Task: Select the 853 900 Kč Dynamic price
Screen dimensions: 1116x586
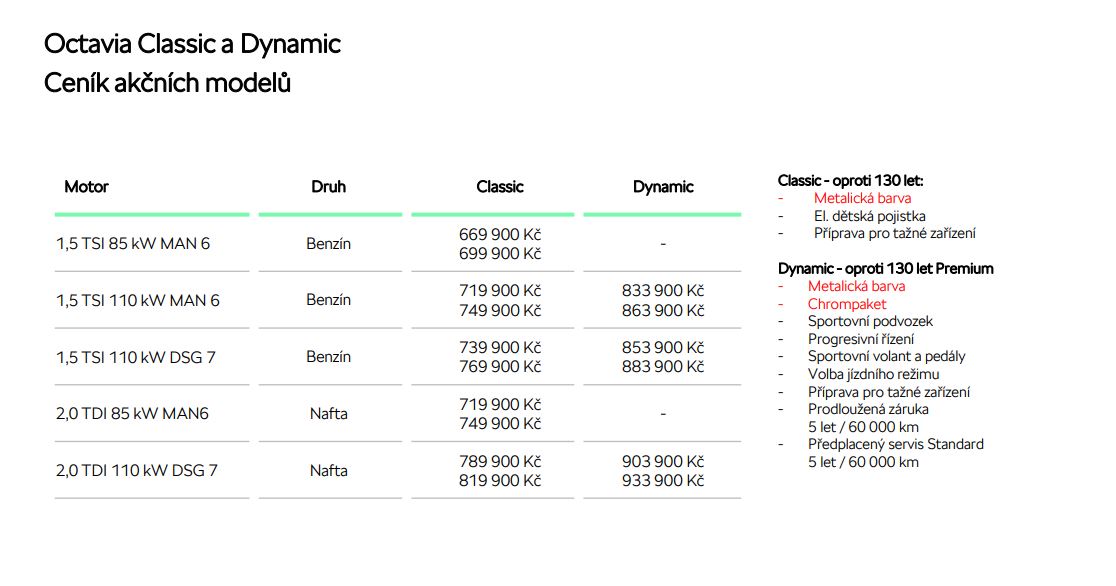Action: [662, 347]
